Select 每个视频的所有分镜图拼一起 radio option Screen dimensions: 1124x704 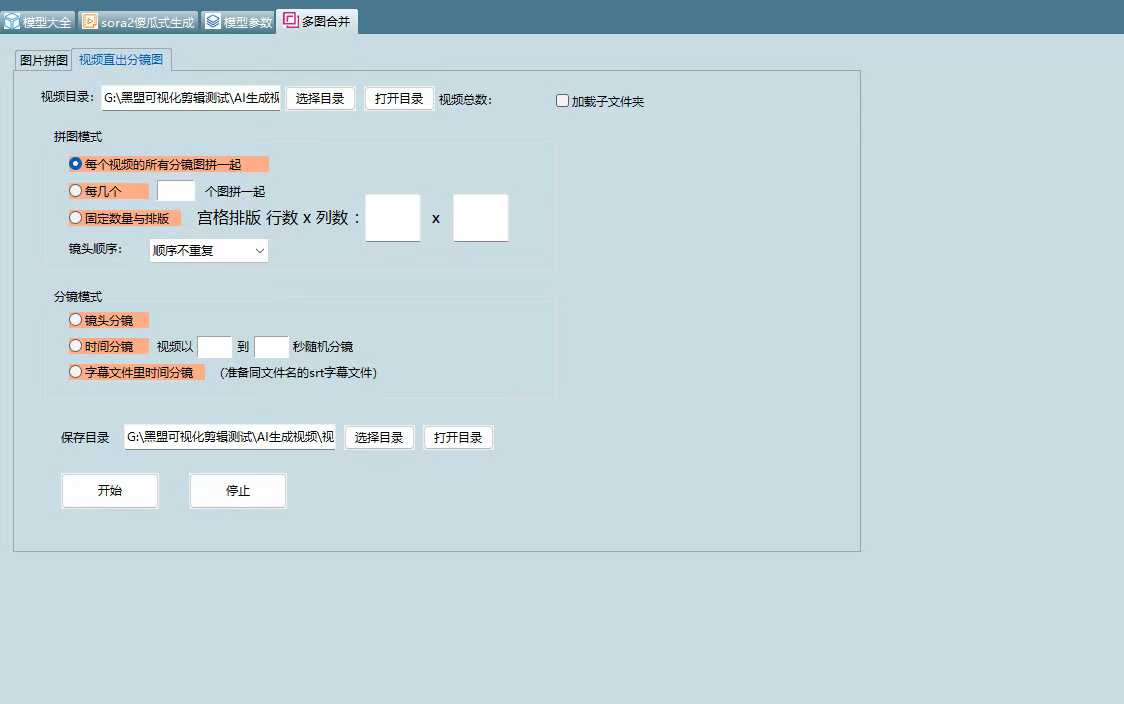click(76, 164)
